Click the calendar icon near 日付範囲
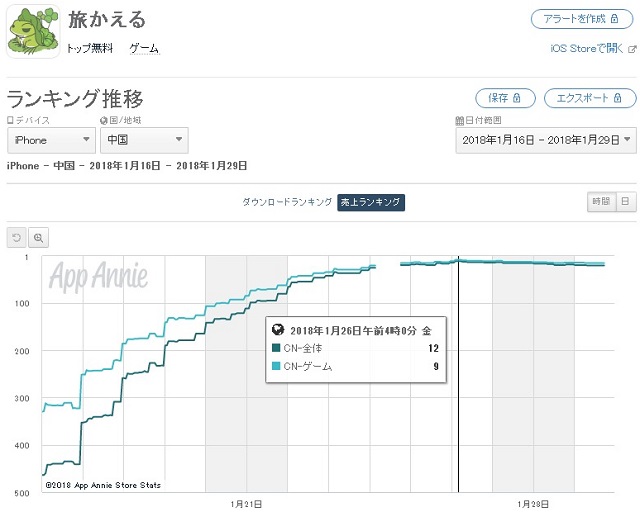Viewport: 640px width, 512px height. tap(458, 120)
